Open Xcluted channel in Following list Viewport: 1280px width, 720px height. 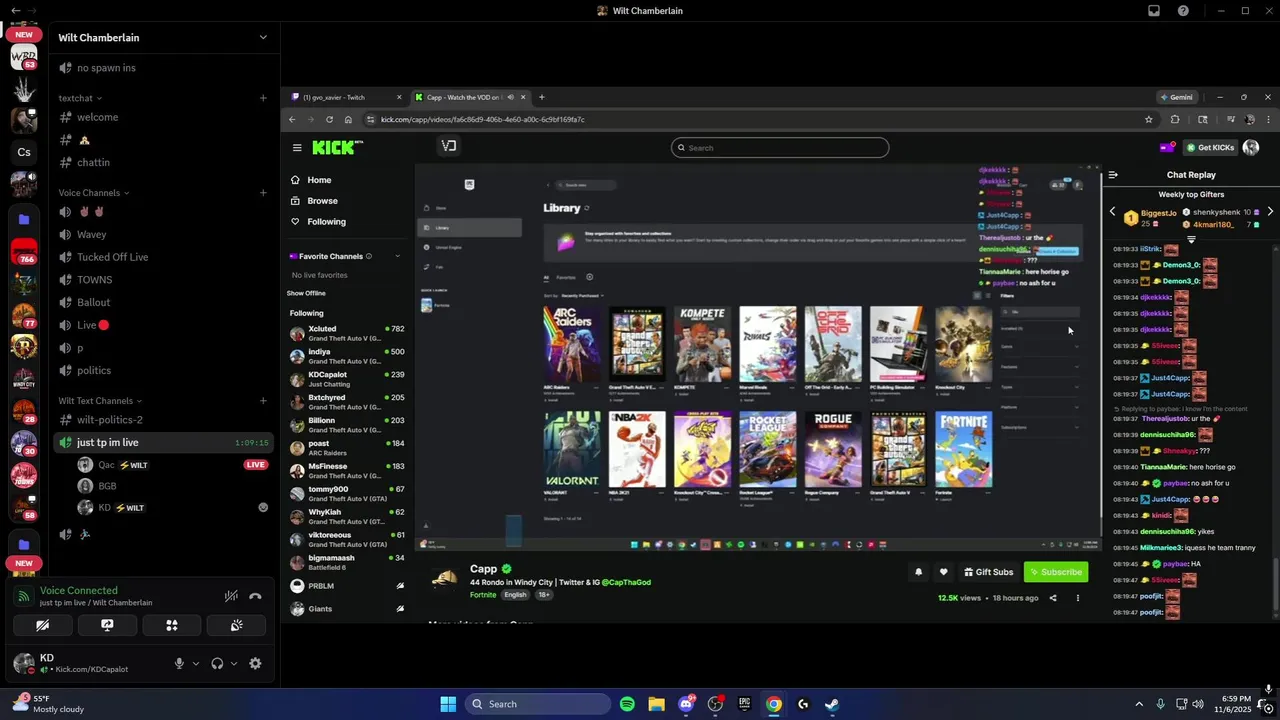346,333
